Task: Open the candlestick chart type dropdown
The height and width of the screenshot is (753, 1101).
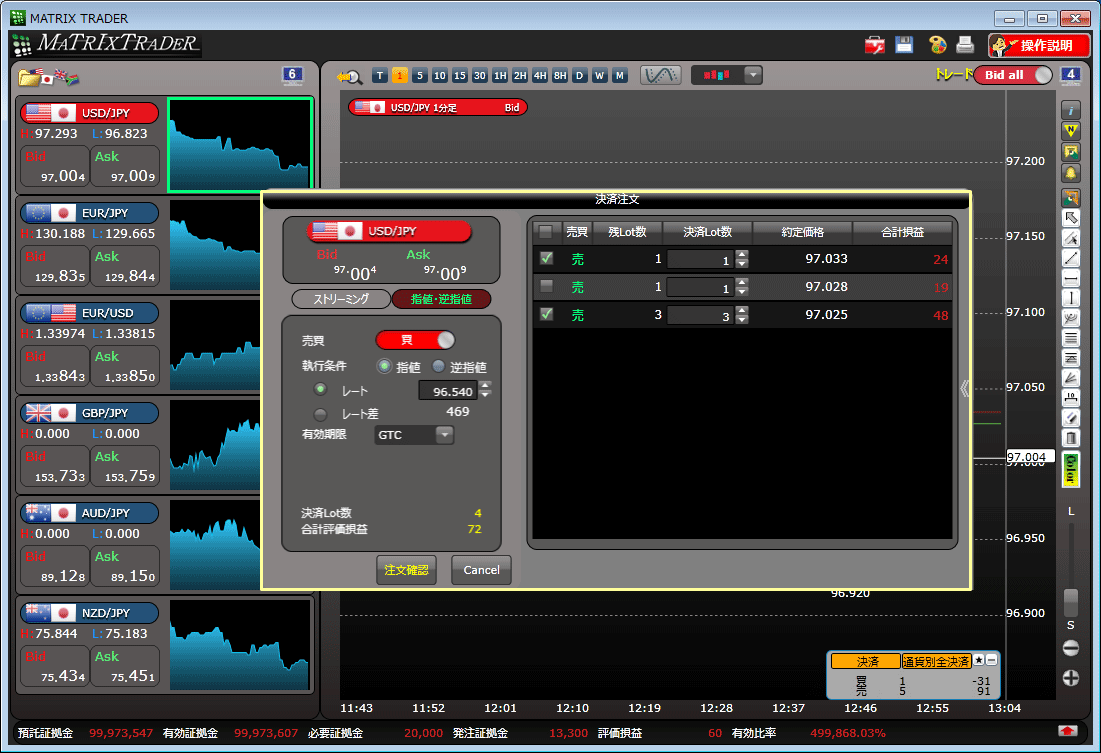Action: [x=753, y=74]
